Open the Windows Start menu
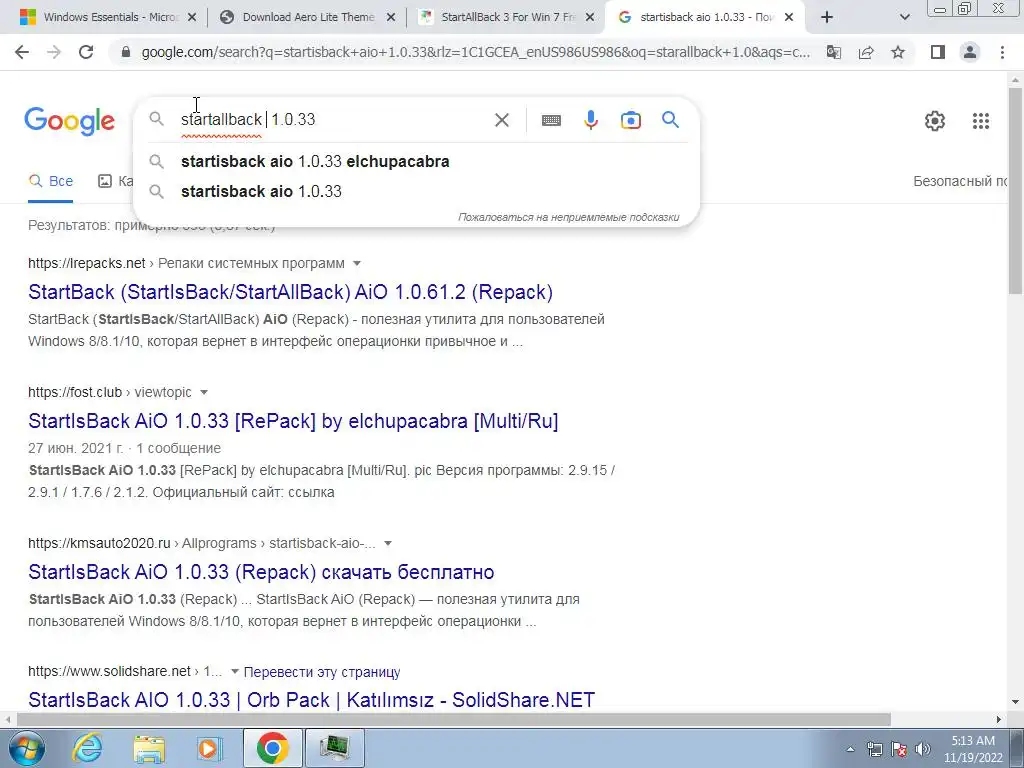Screen dimensions: 1024x768 [x=26, y=748]
